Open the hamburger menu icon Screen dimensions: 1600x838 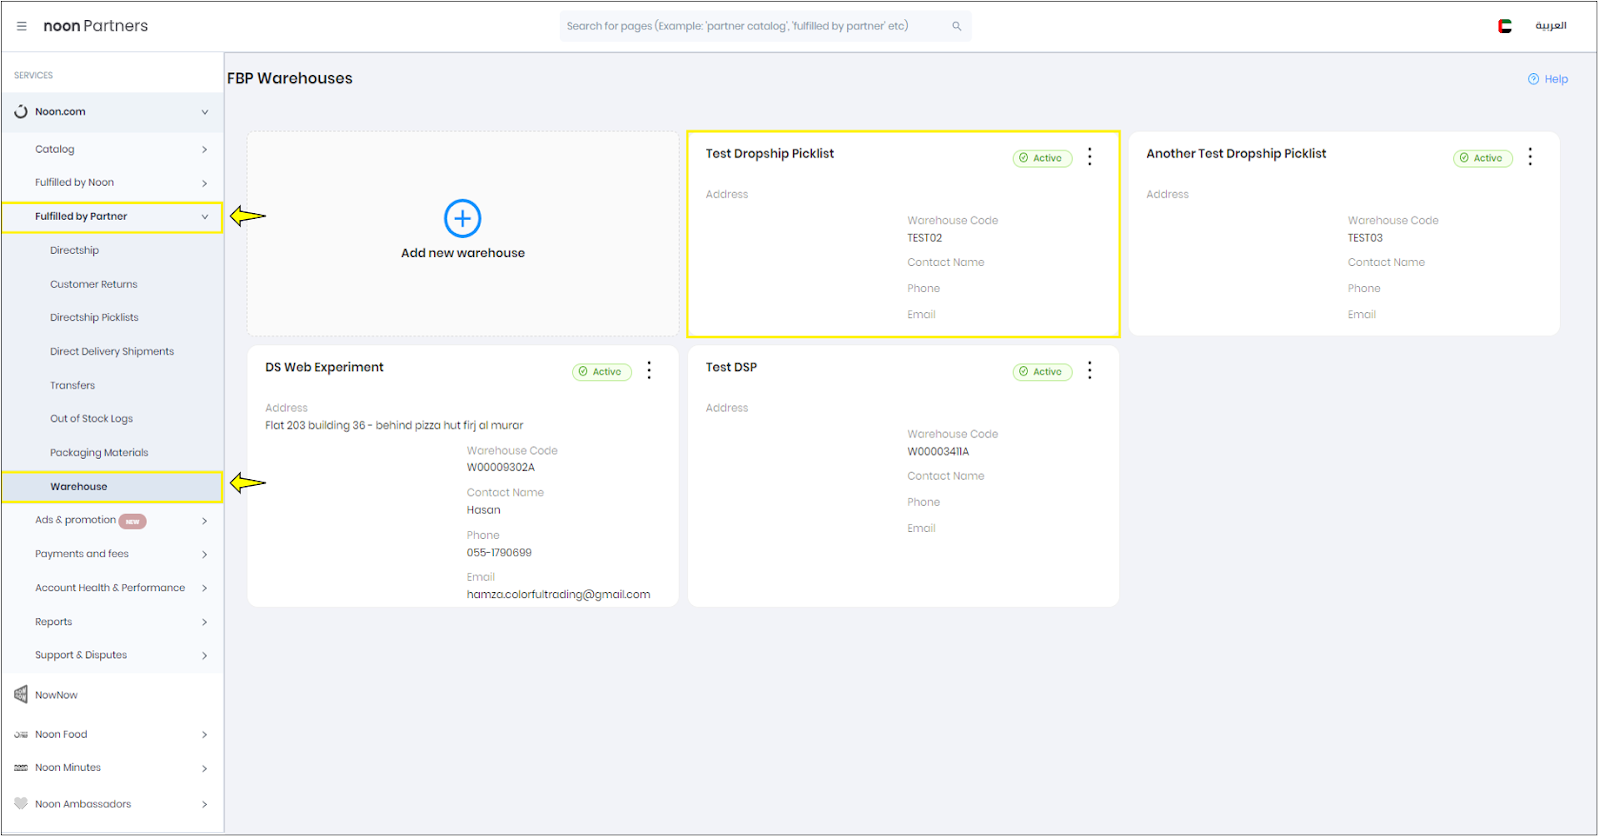22,26
